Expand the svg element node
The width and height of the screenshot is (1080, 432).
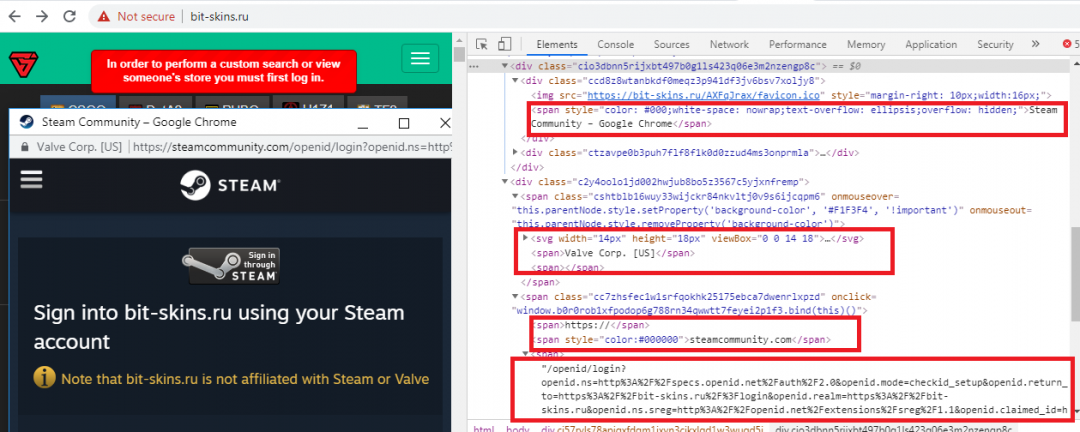pos(526,238)
